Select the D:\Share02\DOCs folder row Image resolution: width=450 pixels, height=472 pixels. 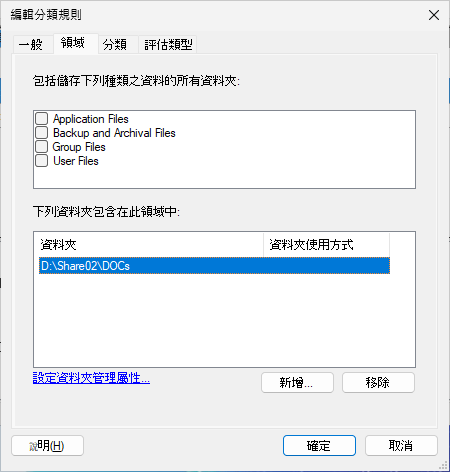[214, 266]
